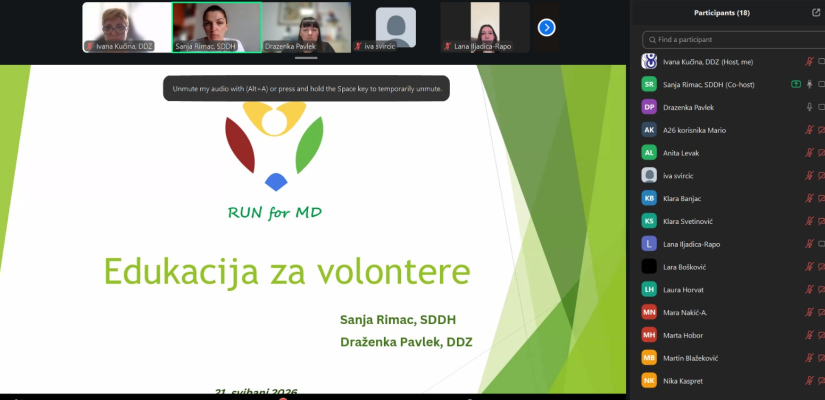825x400 pixels.
Task: Select participant name Anita Levak
Action: pos(681,153)
